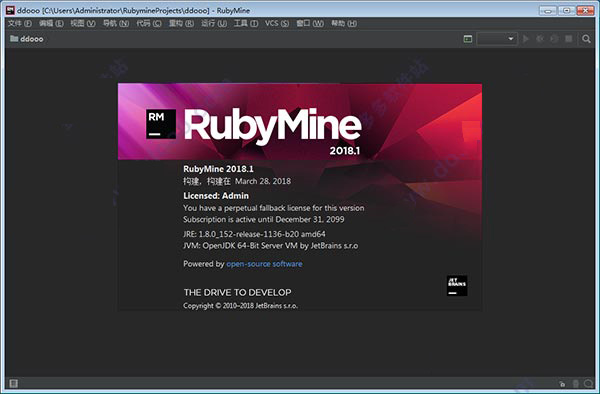Image resolution: width=600 pixels, height=394 pixels.
Task: Click the 'RubyMine 2018.1' bold heading text
Action: tap(218, 169)
